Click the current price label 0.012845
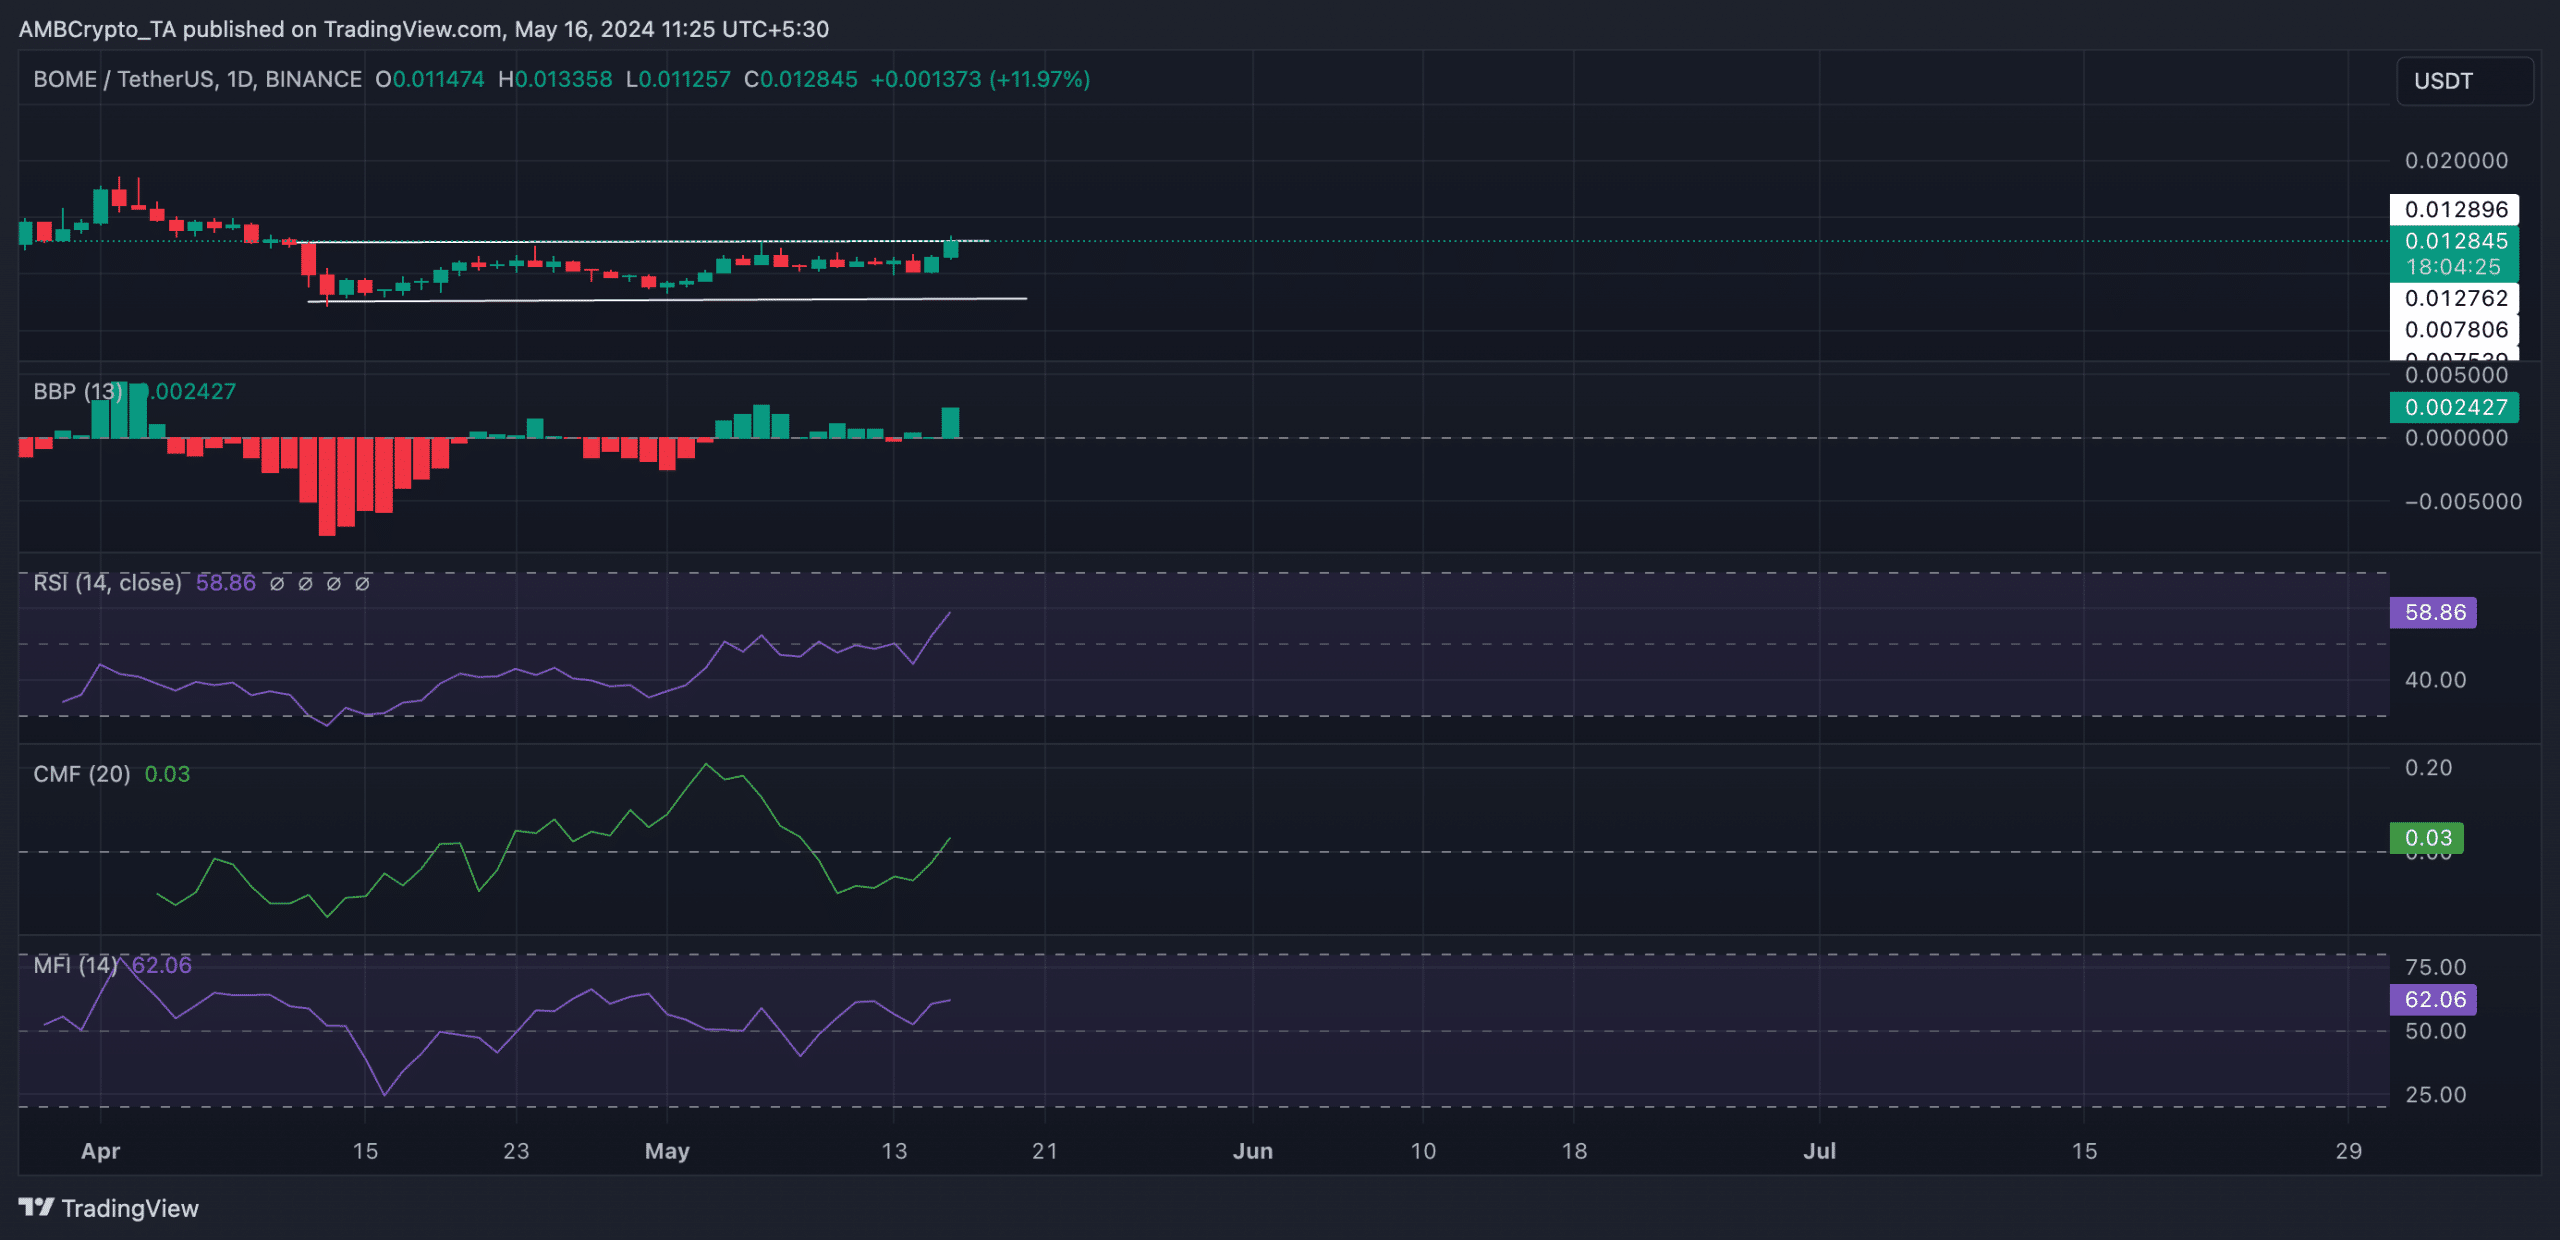 [2455, 241]
